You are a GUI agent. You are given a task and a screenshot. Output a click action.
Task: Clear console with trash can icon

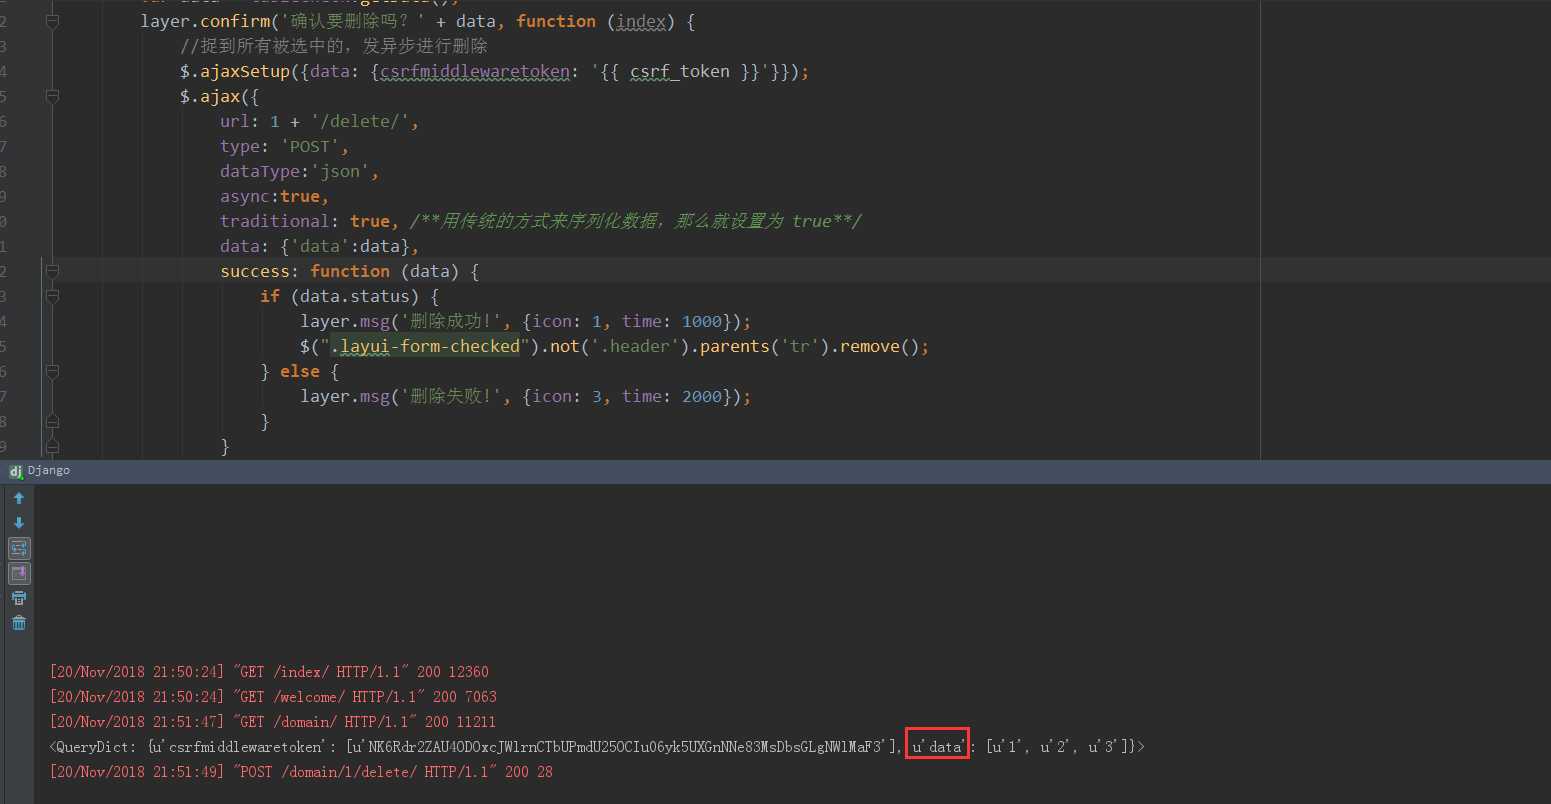[x=19, y=623]
